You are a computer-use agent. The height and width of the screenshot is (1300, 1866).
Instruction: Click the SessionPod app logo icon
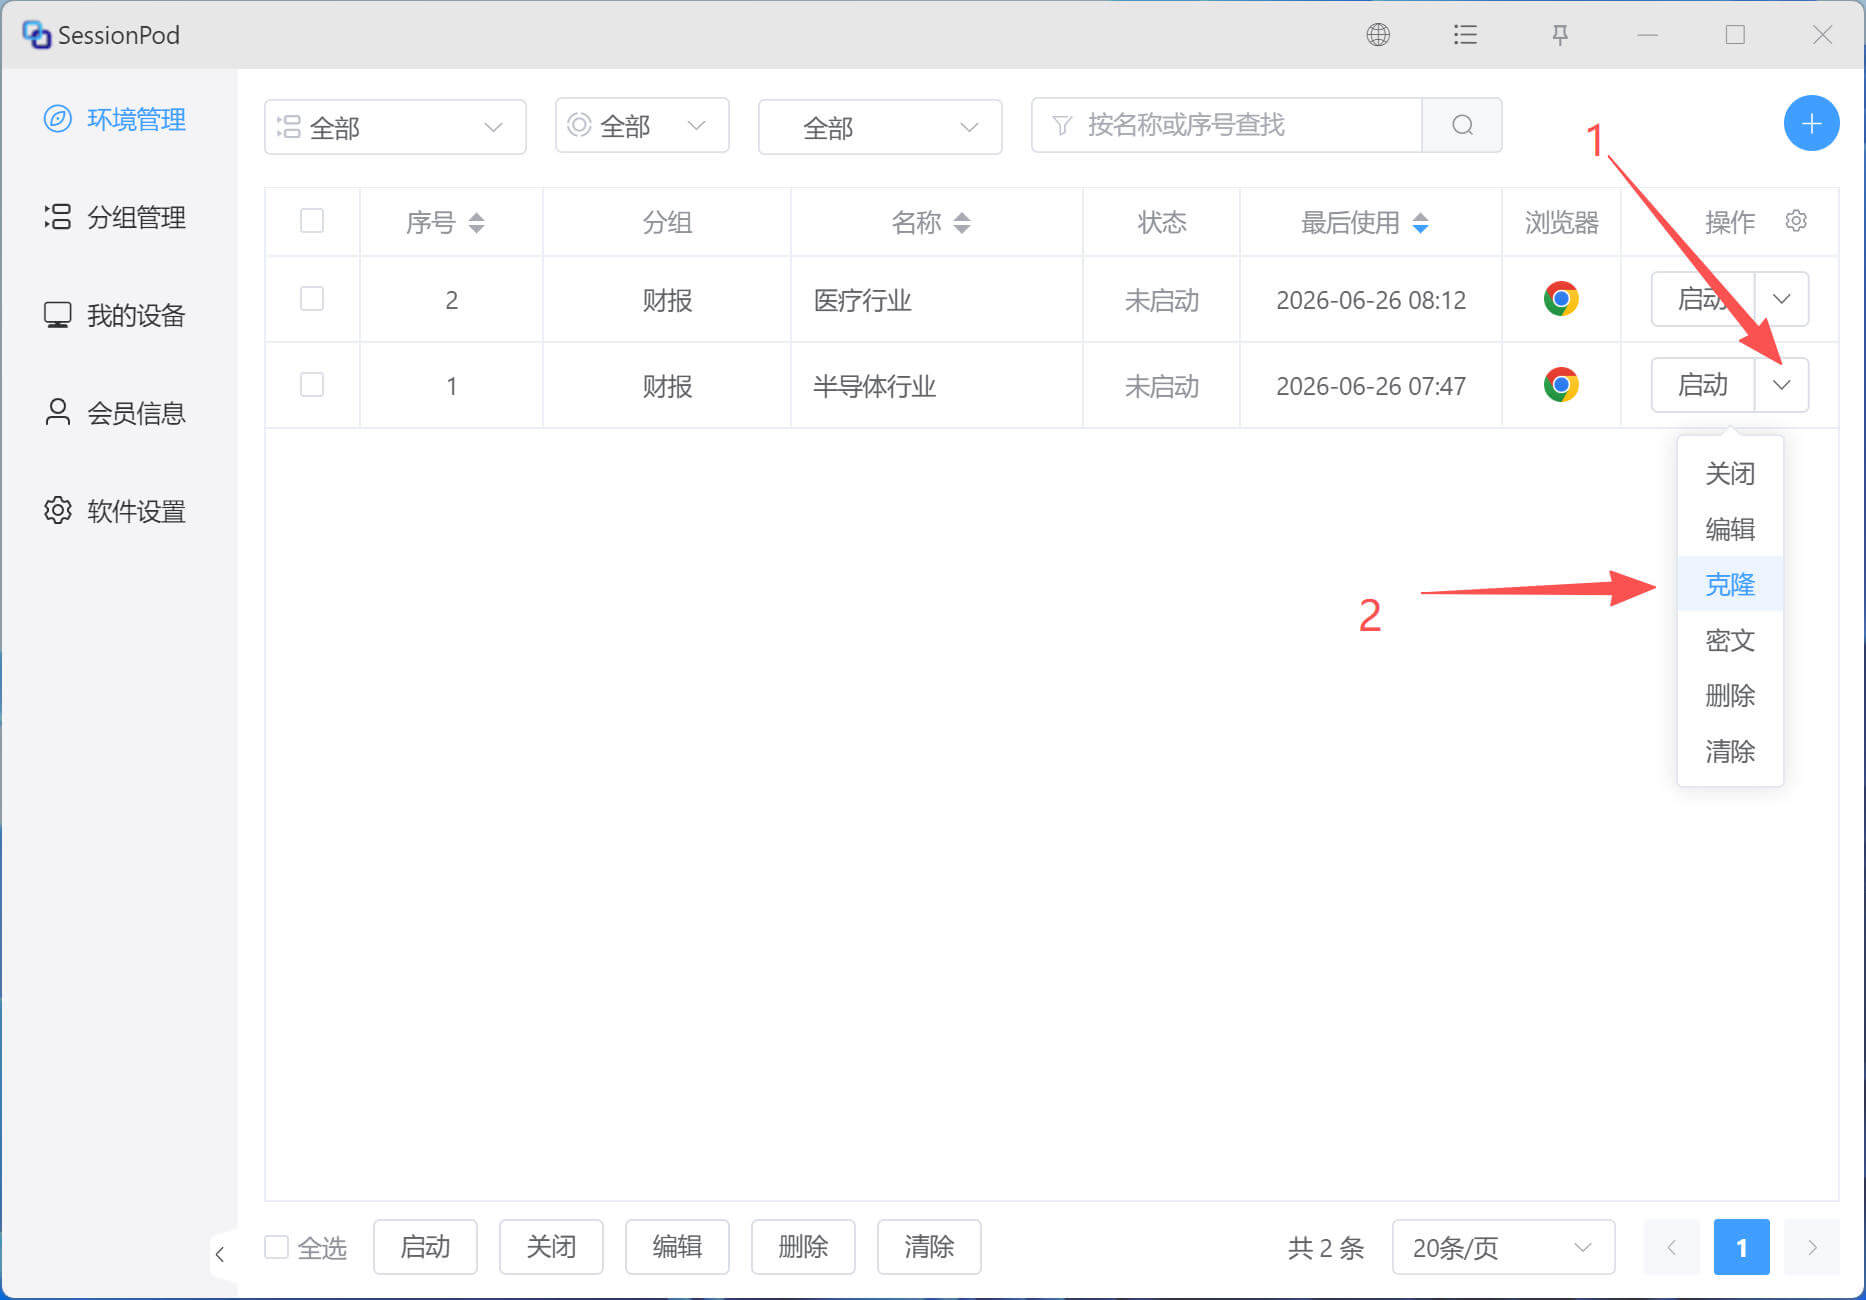(x=36, y=35)
